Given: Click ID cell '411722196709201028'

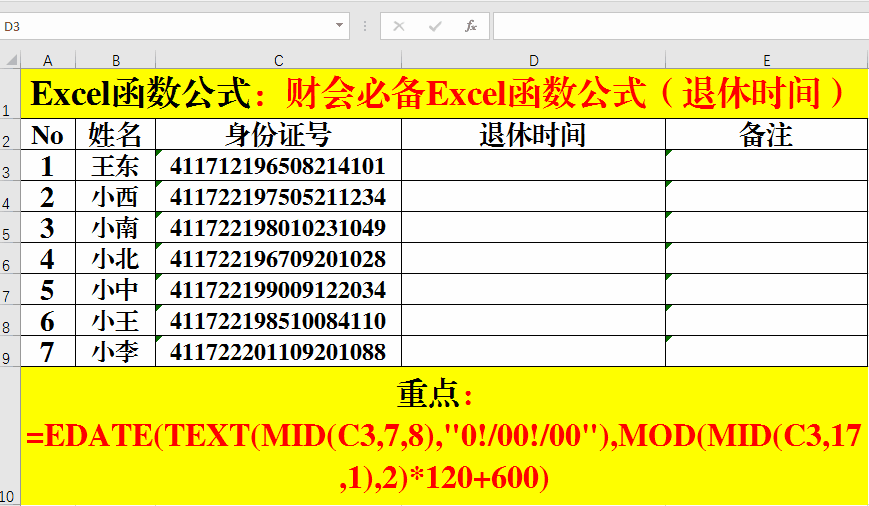Looking at the screenshot, I should pos(278,258).
